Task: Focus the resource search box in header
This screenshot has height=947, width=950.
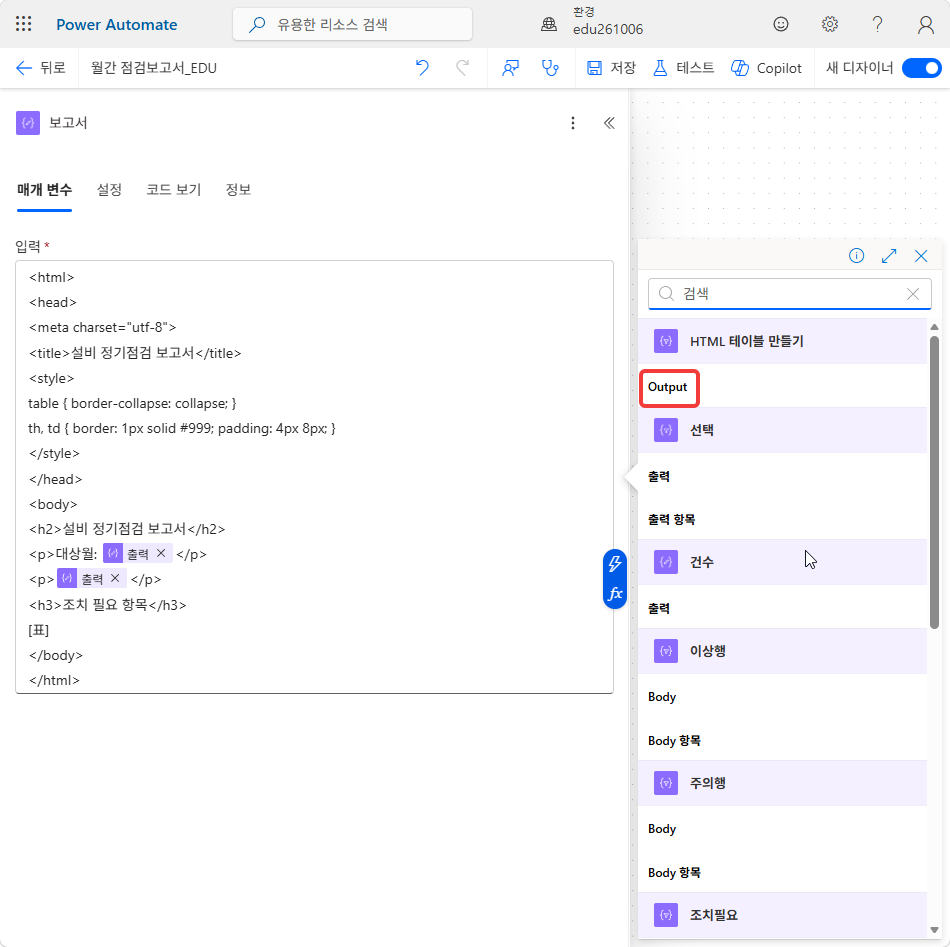Action: pos(352,24)
